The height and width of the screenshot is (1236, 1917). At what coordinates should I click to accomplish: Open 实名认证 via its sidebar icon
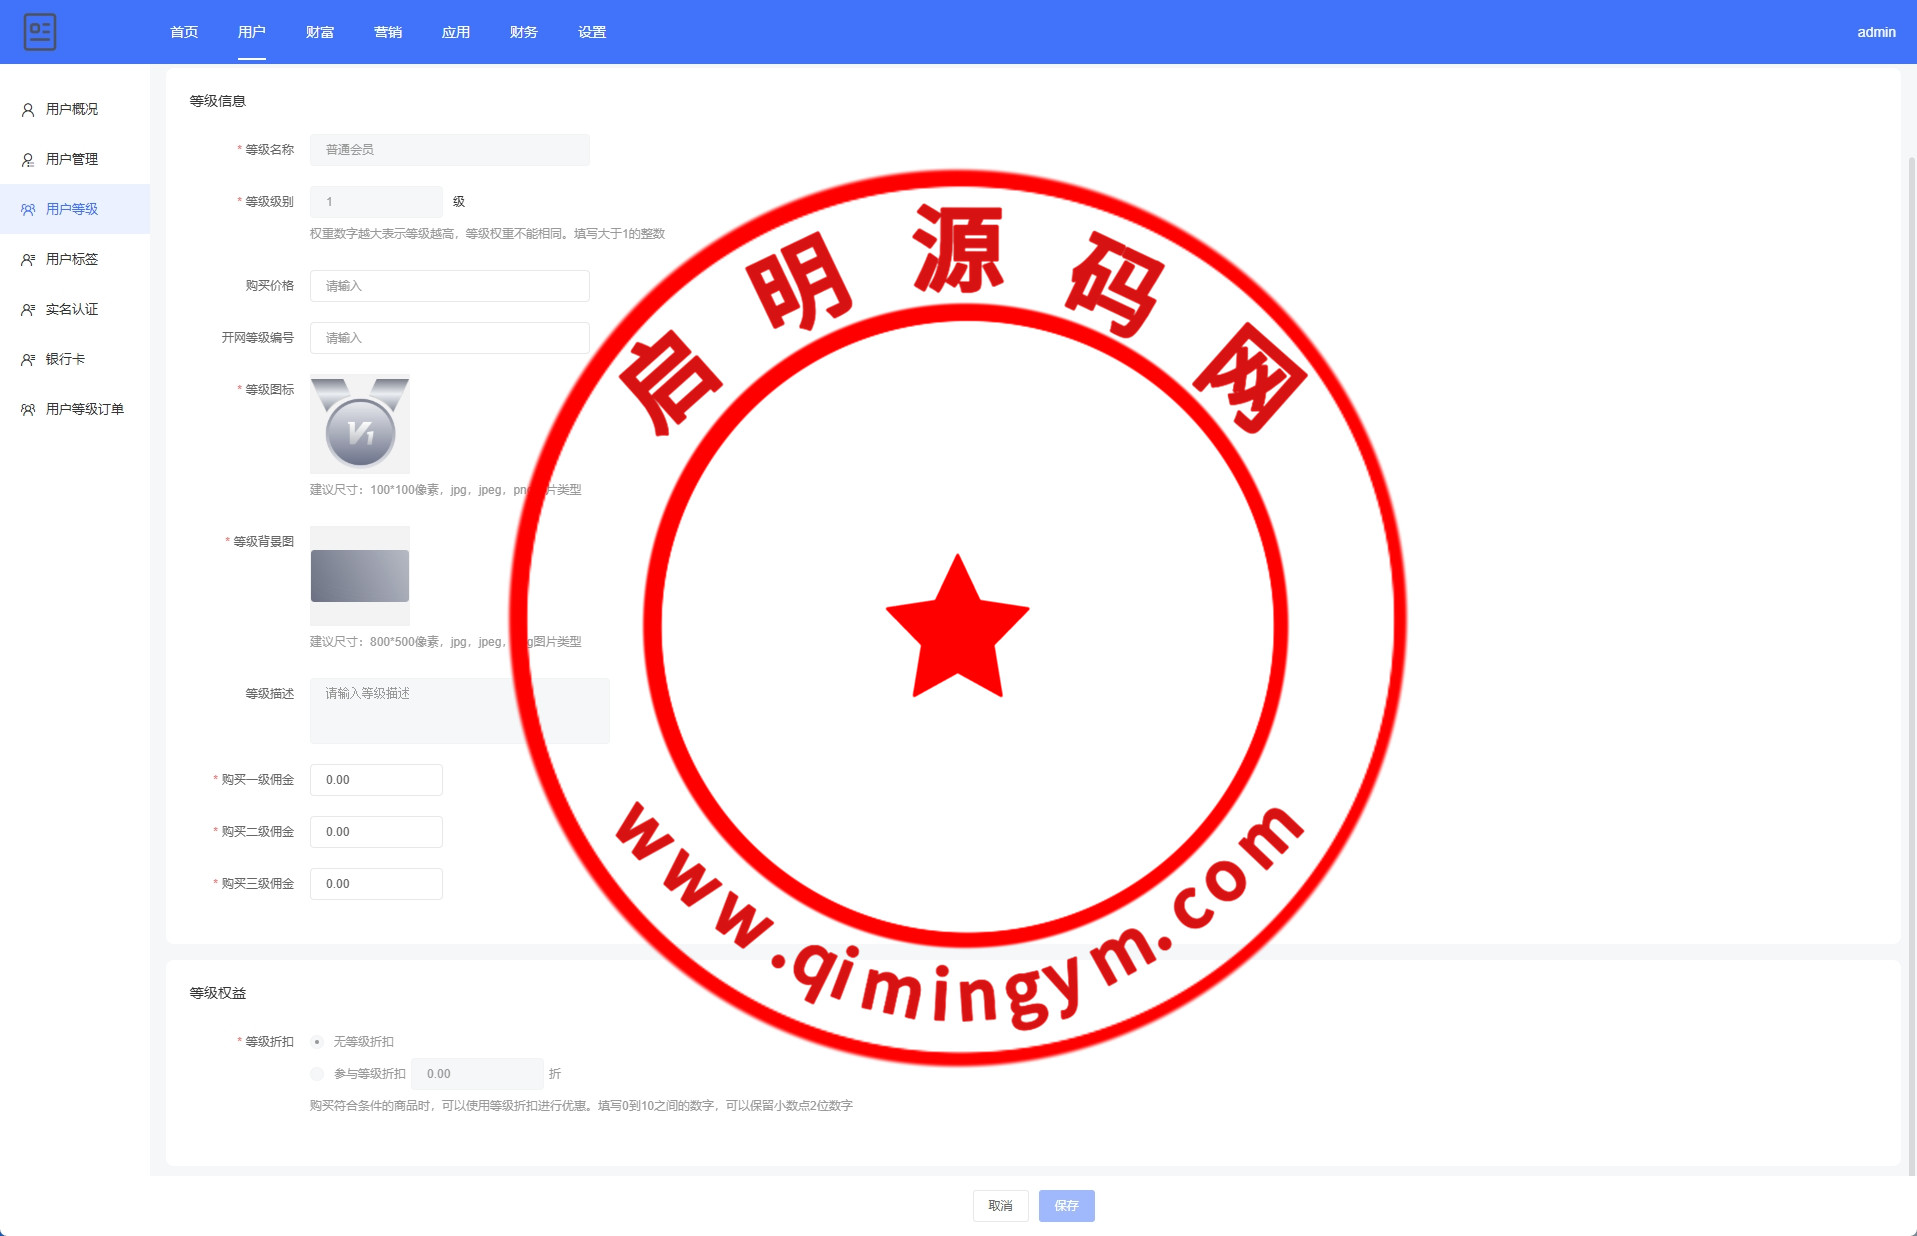click(x=28, y=310)
